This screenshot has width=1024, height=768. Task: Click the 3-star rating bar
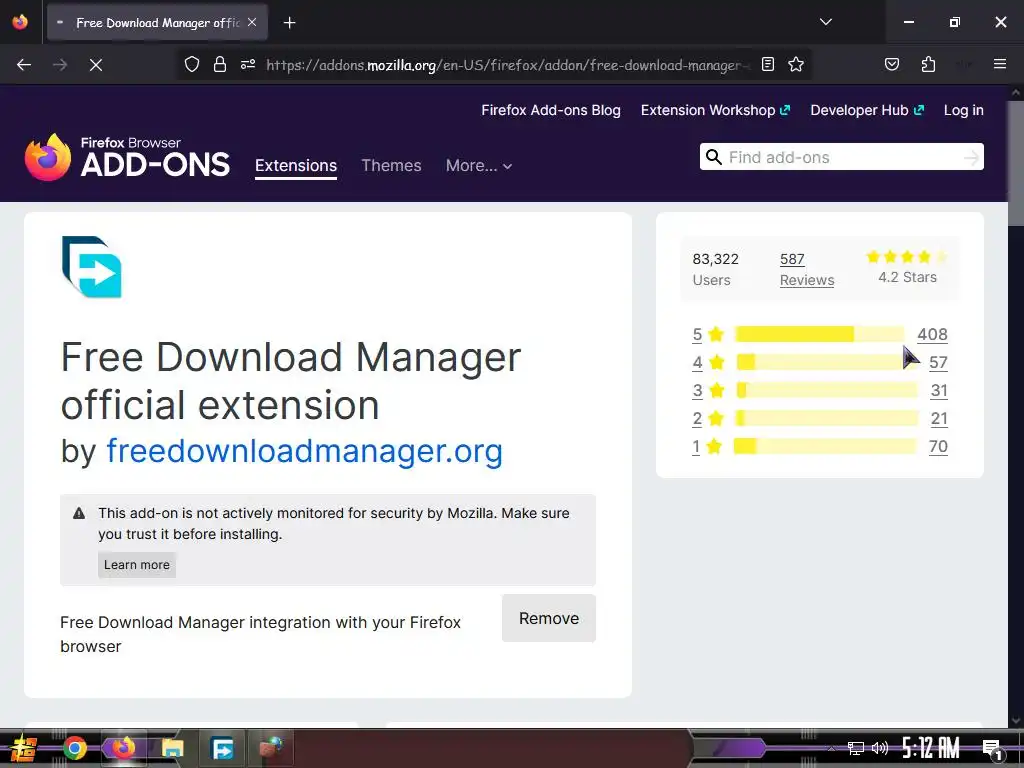coord(827,391)
